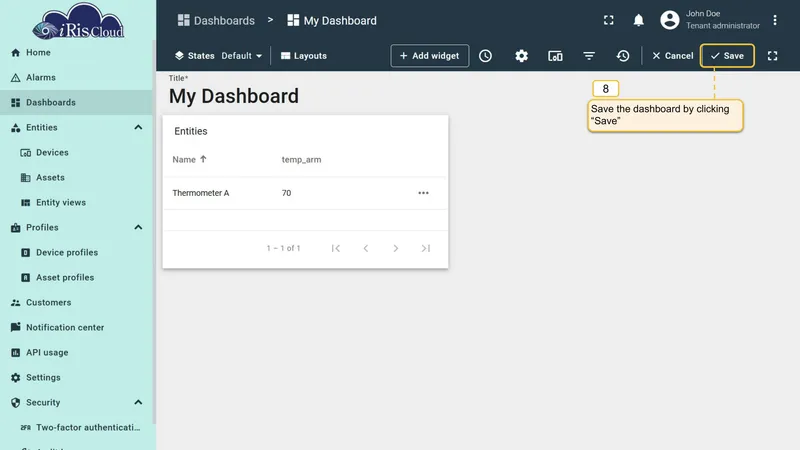Go to next page of Entities table
Screen dimensions: 800x450
point(395,248)
